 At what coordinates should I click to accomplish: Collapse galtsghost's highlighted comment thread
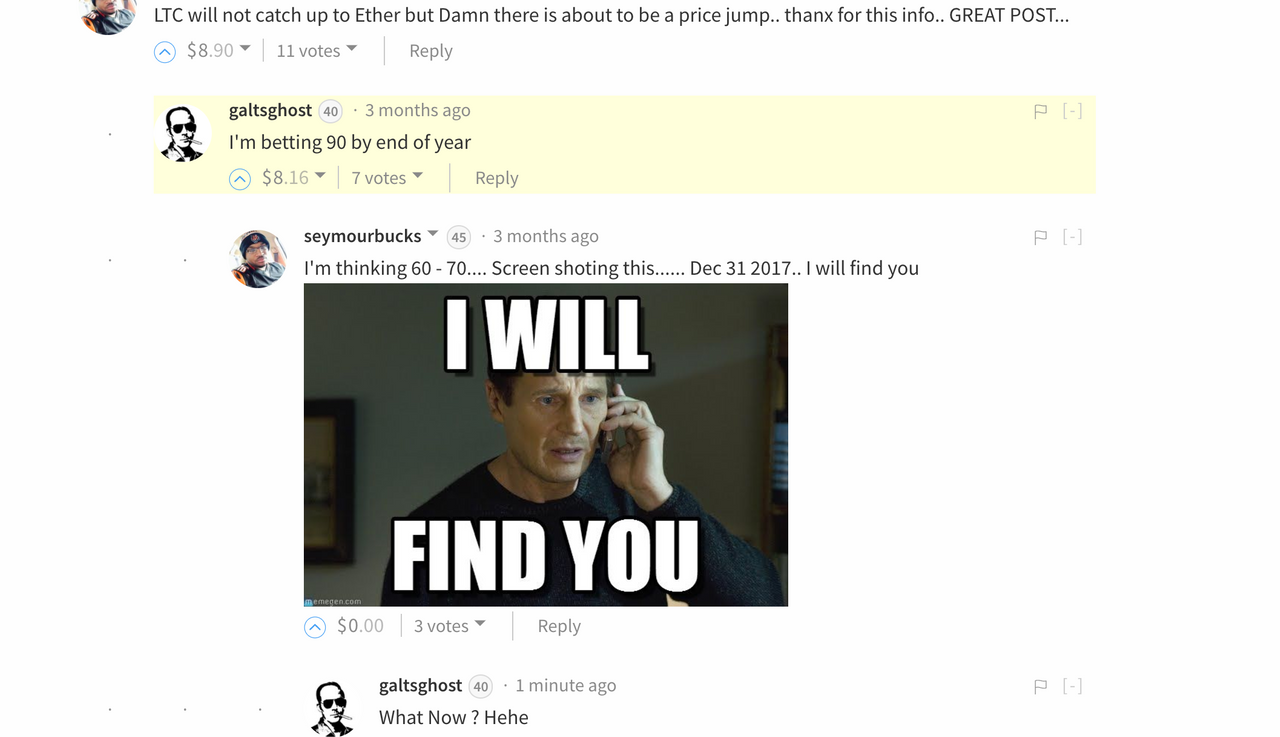[x=1072, y=111]
